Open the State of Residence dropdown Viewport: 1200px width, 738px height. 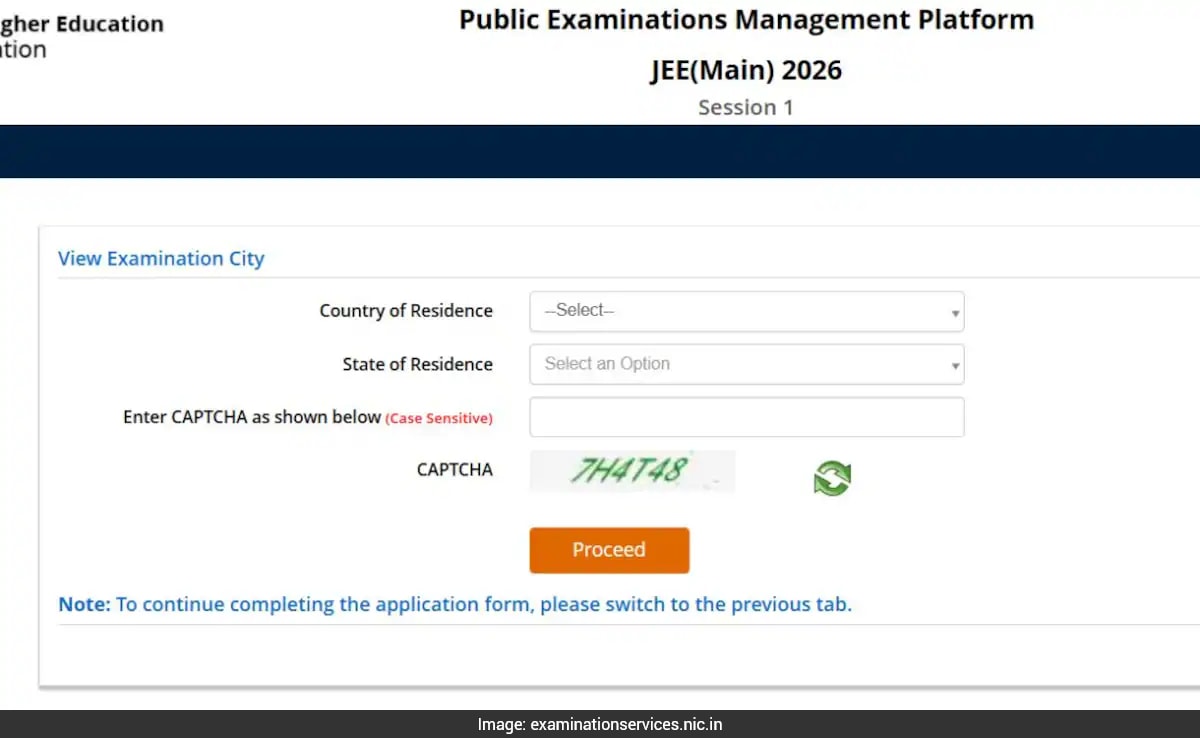pos(746,364)
